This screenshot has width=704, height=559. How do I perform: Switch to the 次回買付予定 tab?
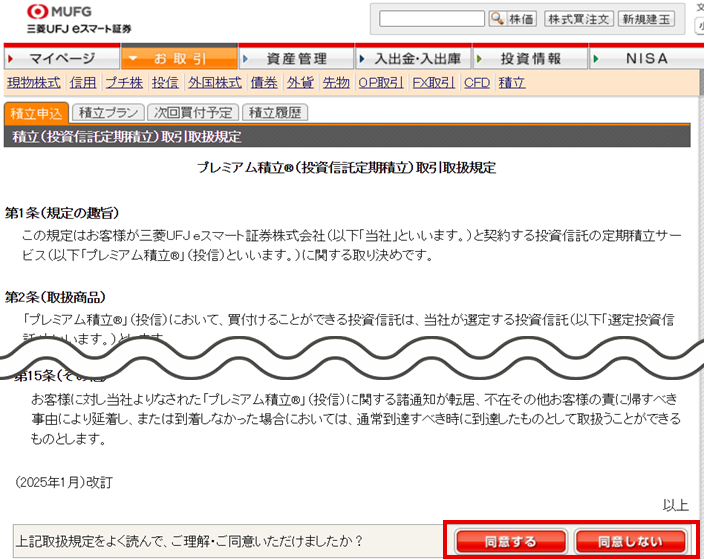point(193,113)
